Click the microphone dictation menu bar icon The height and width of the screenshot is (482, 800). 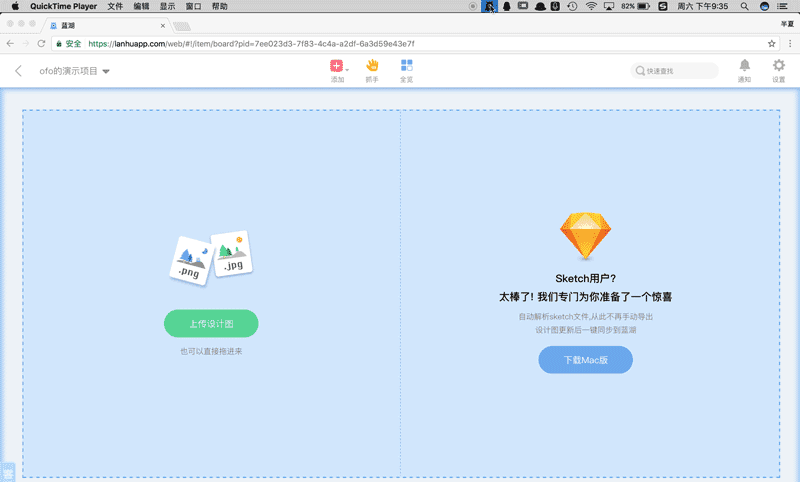tap(556, 6)
